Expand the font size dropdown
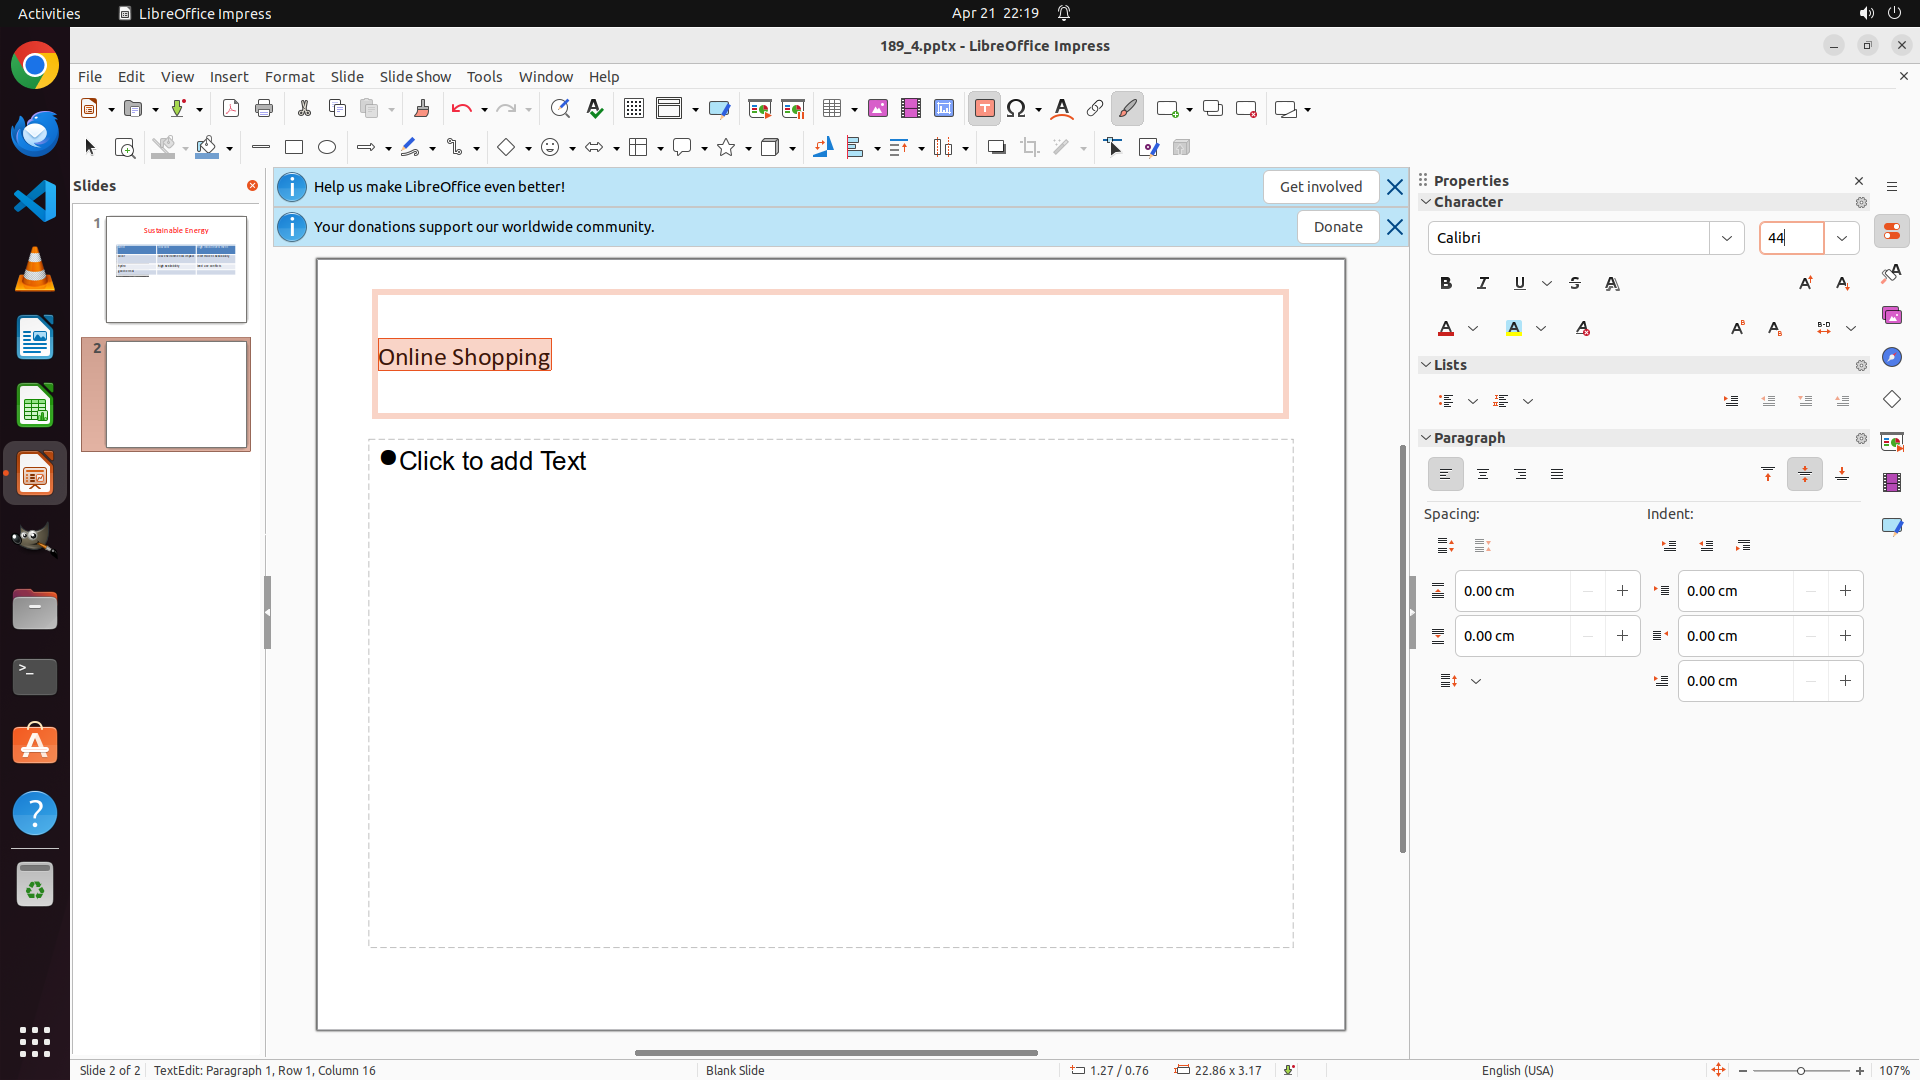Image resolution: width=1920 pixels, height=1080 pixels. click(x=1842, y=238)
